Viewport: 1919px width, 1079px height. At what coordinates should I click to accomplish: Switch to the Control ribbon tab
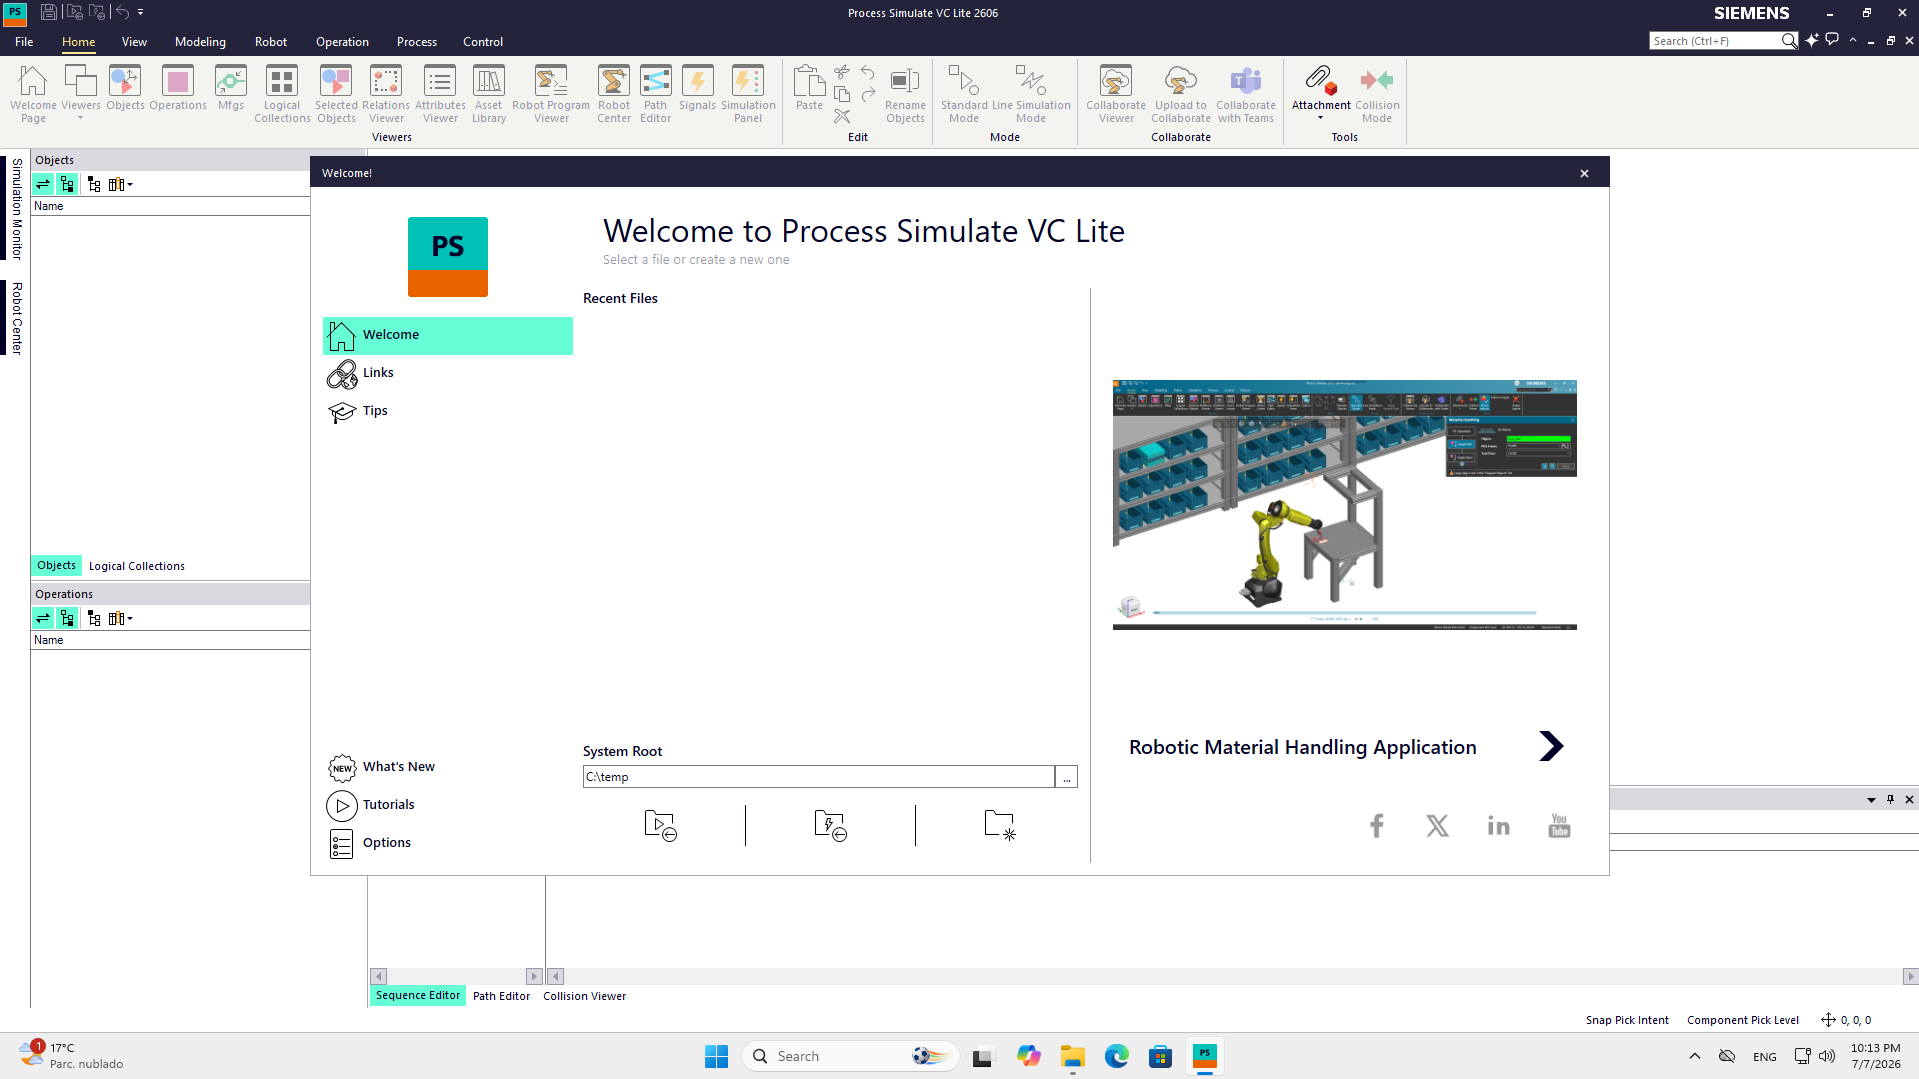coord(483,42)
